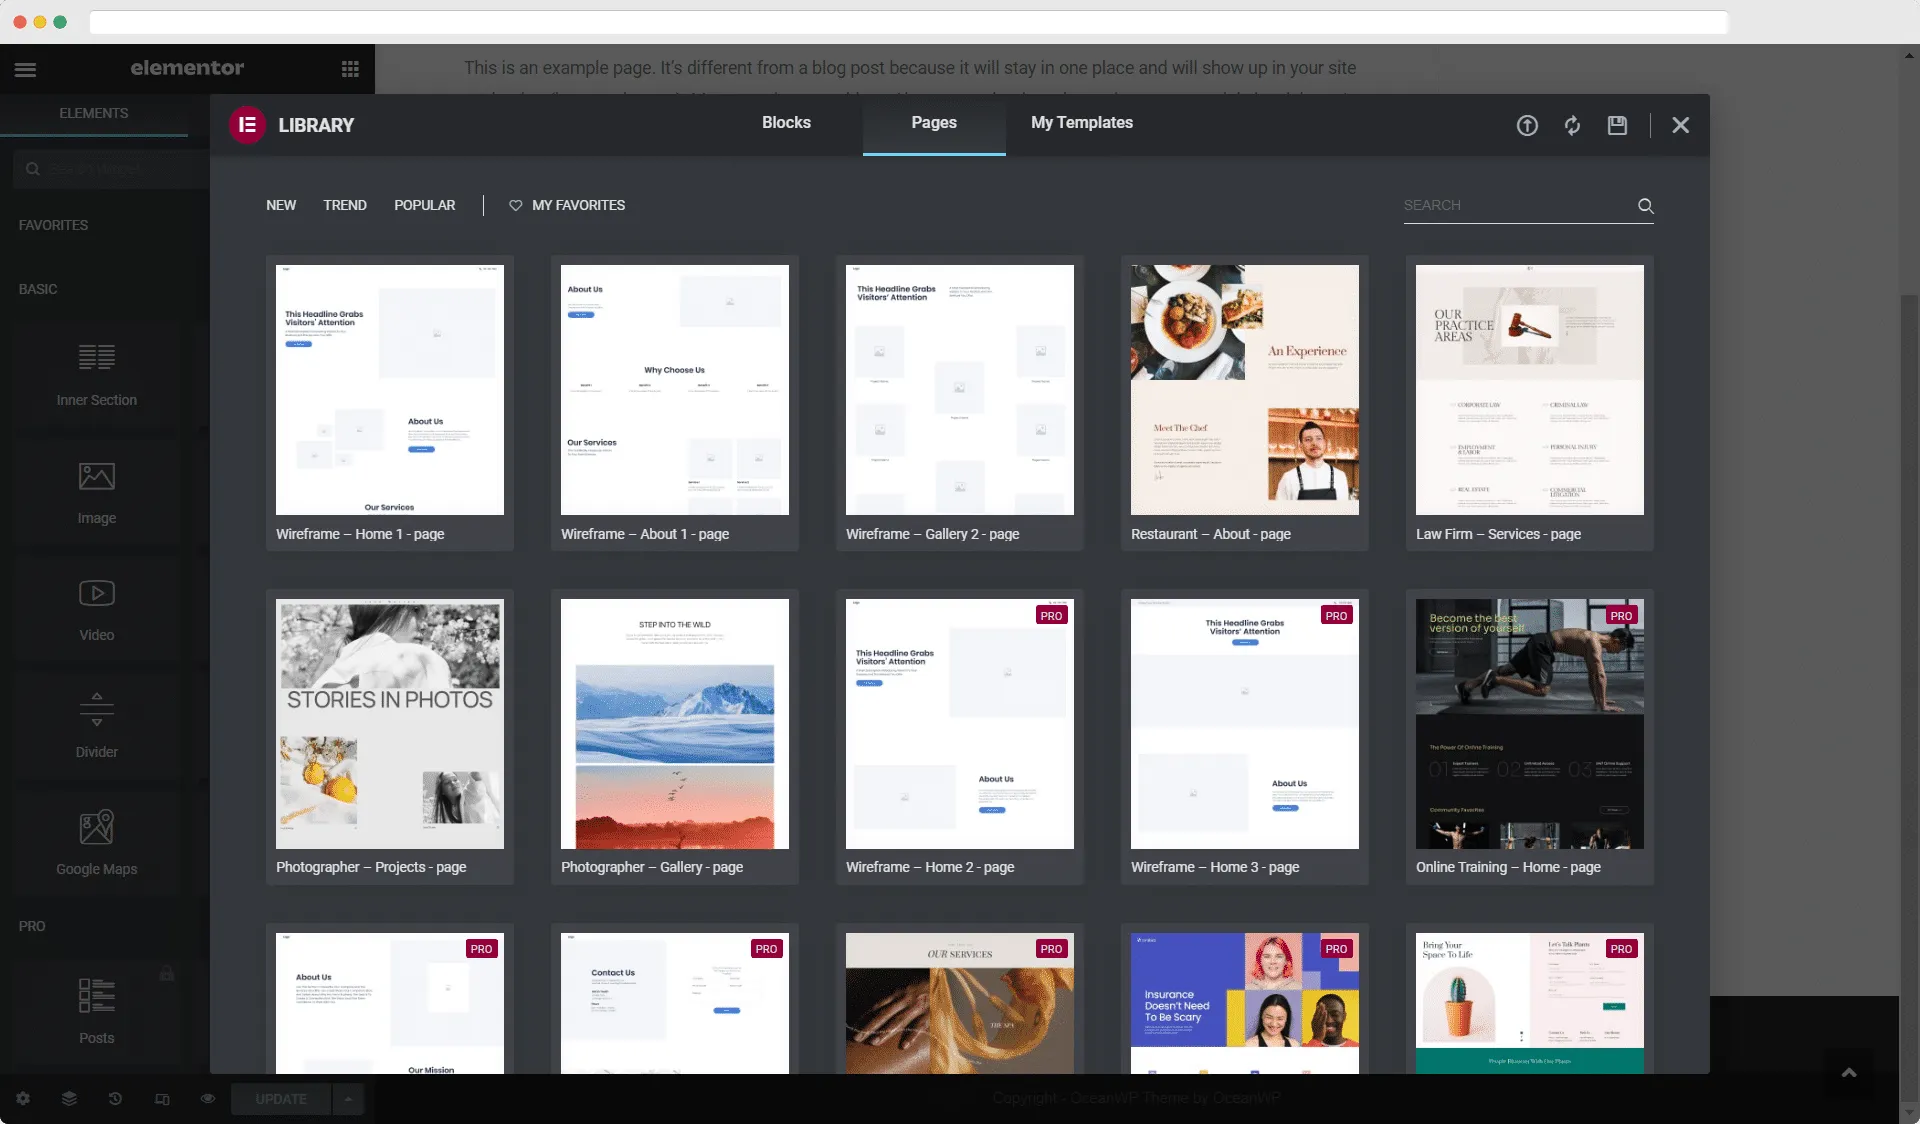Open the Navigator from the bottom toolbar
This screenshot has height=1124, width=1920.
pyautogui.click(x=68, y=1098)
